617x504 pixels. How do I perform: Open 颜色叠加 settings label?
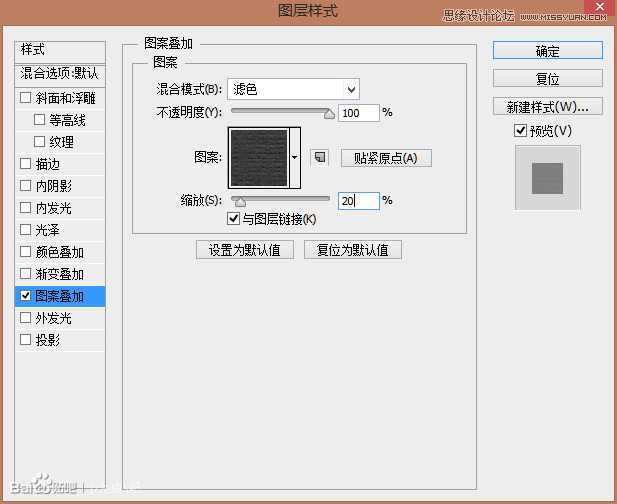[59, 252]
